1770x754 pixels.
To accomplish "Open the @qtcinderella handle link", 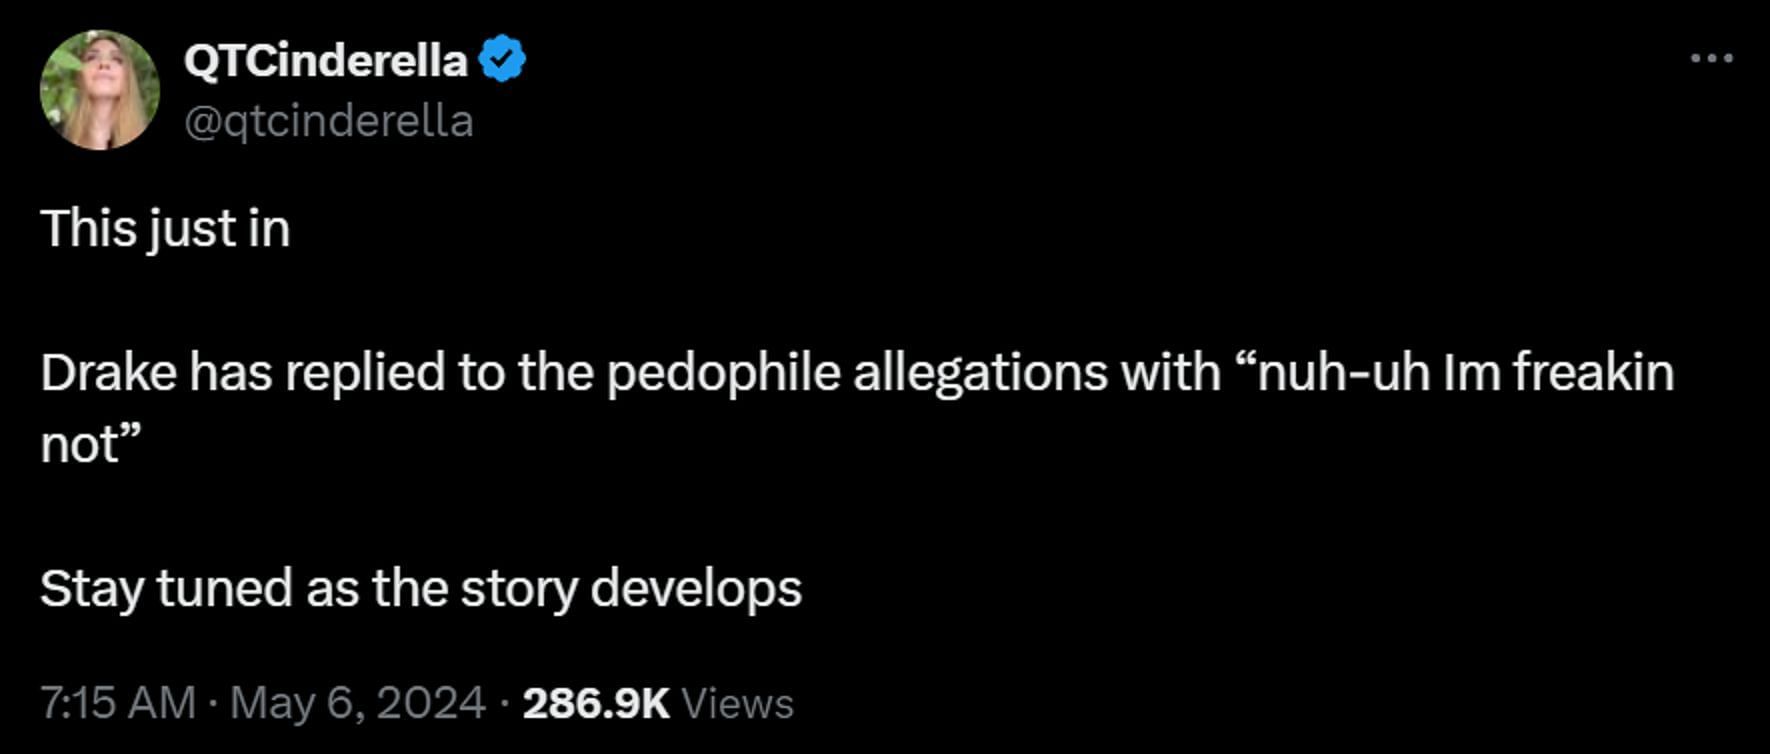I will tap(328, 121).
